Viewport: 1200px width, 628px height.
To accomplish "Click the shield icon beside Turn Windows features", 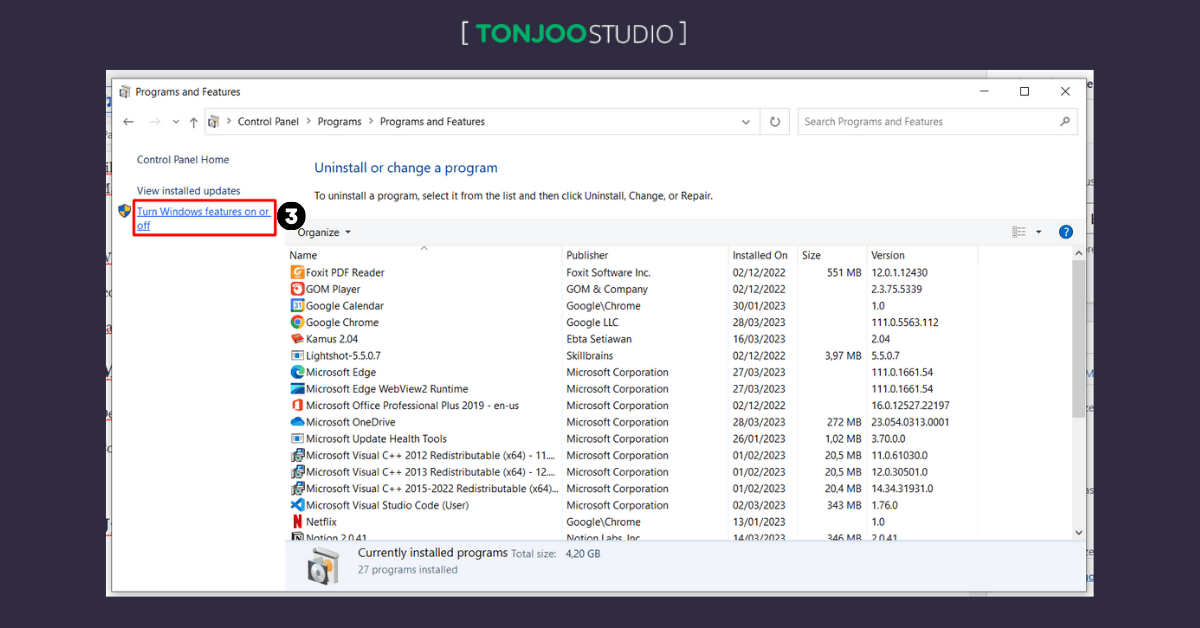I will click(x=124, y=211).
